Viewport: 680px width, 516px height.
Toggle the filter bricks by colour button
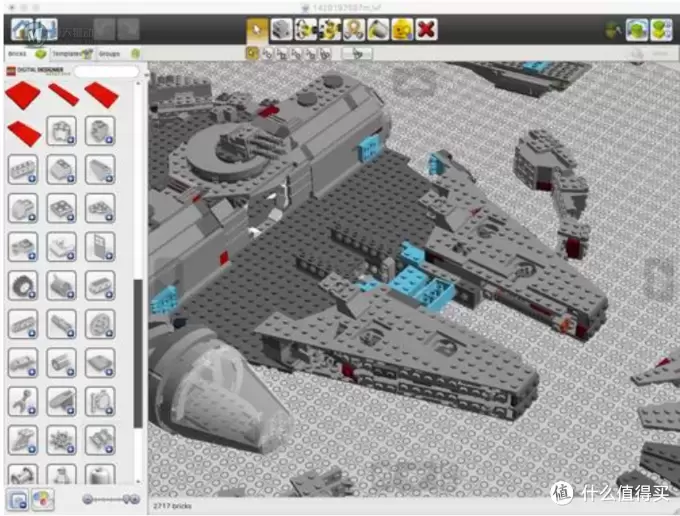click(42, 500)
